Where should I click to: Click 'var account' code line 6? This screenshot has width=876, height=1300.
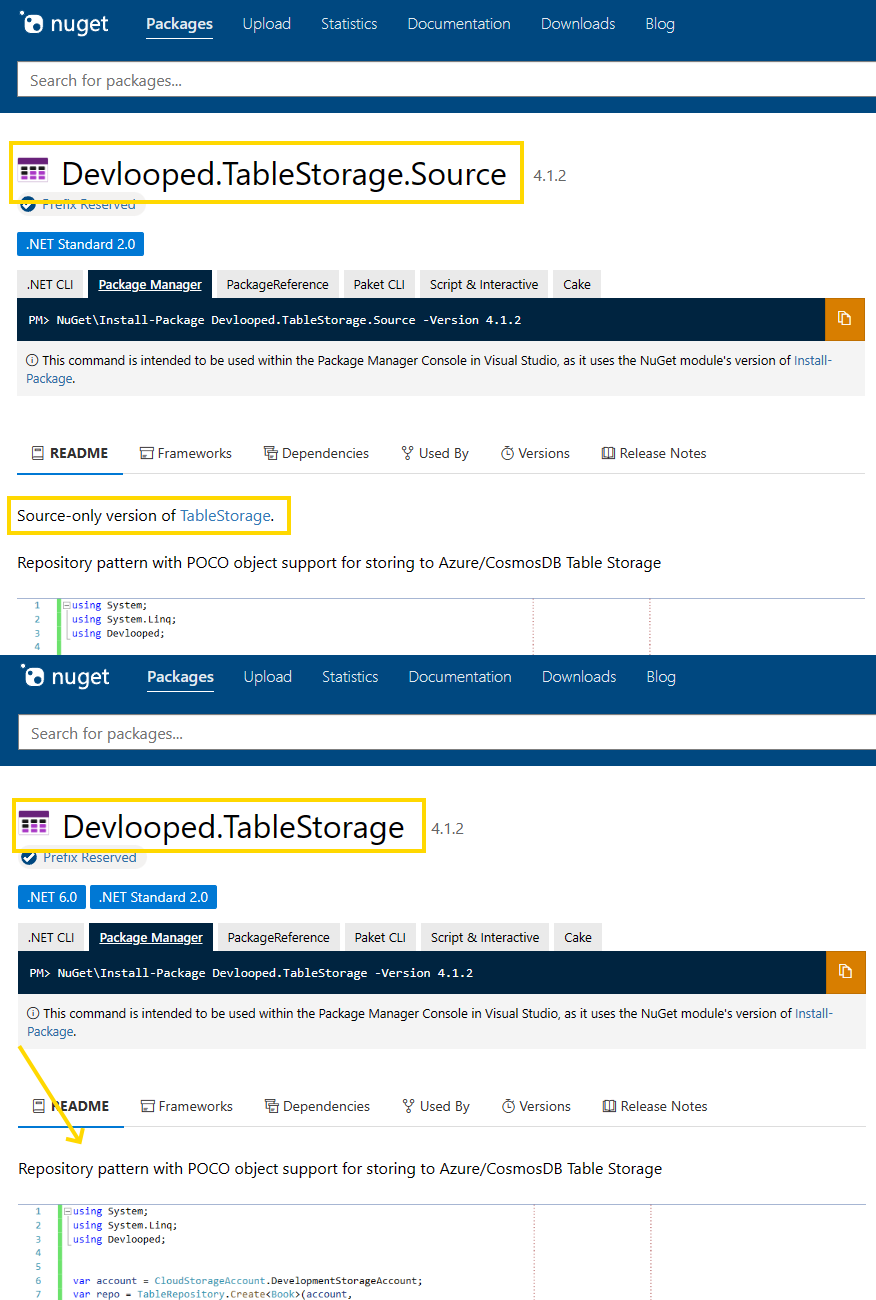[x=248, y=1280]
